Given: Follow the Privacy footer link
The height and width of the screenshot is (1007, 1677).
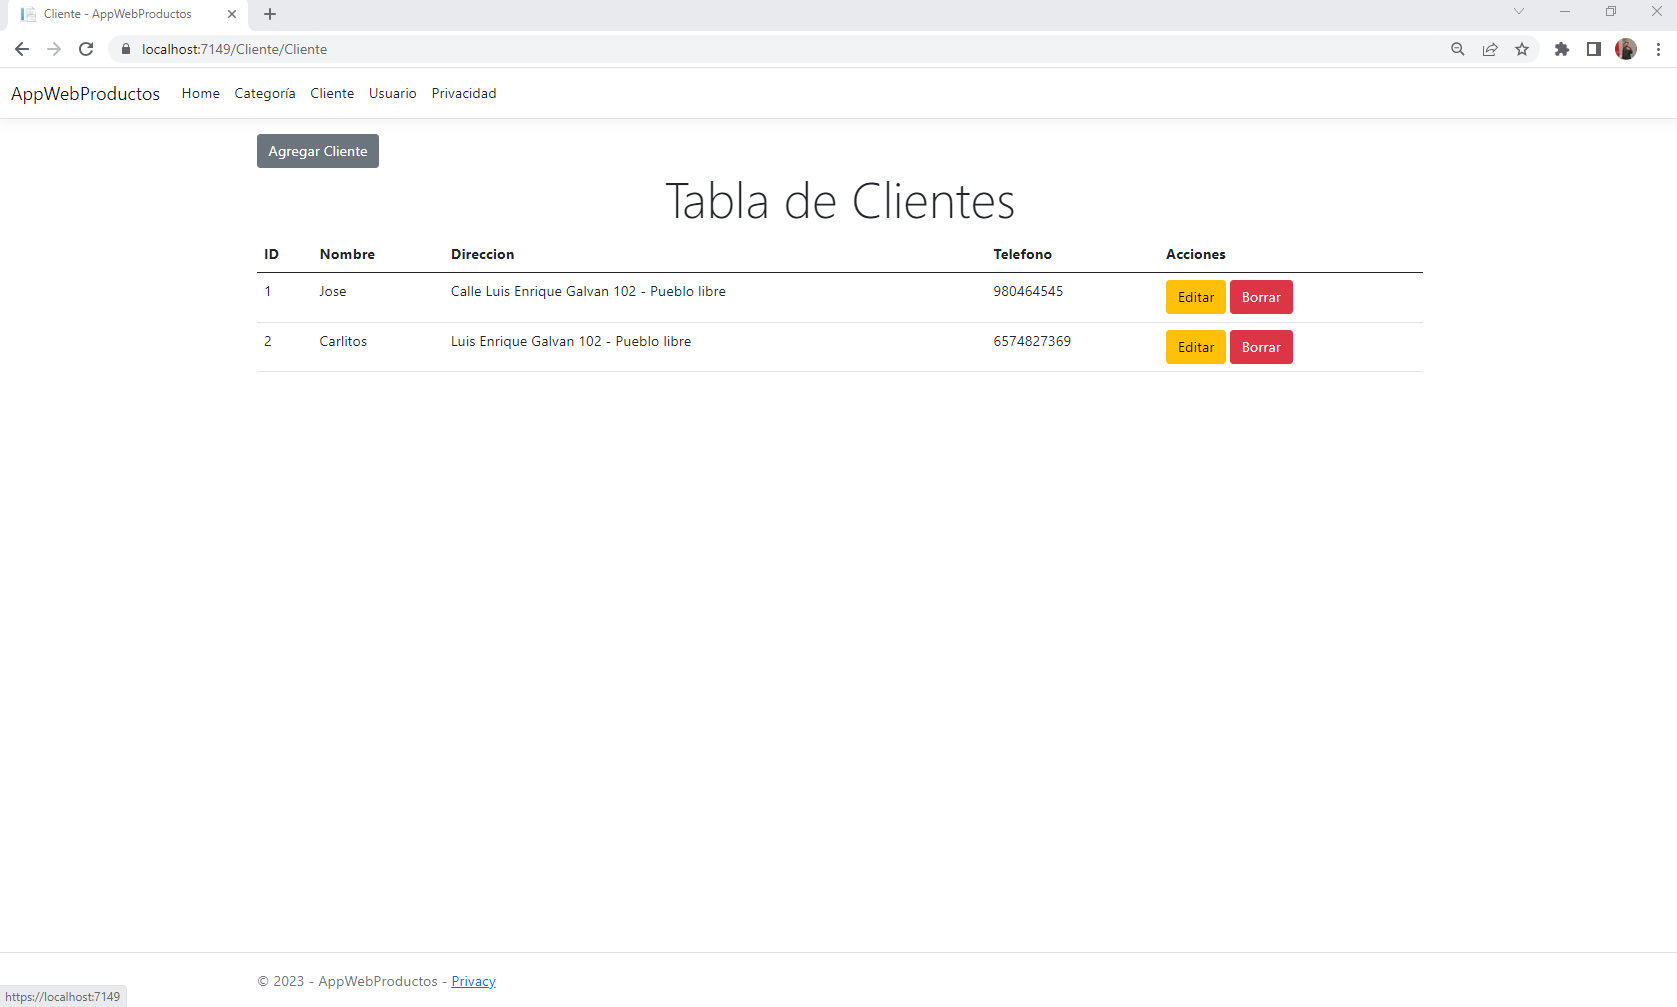Looking at the screenshot, I should pos(474,981).
